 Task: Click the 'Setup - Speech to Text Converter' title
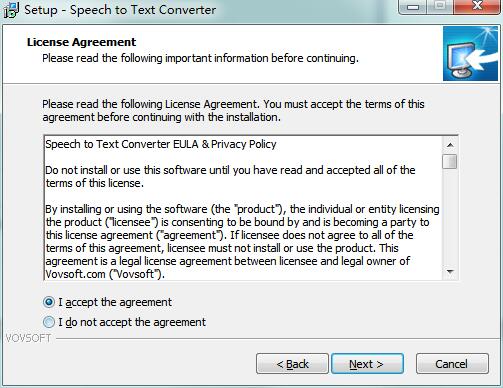pyautogui.click(x=120, y=10)
